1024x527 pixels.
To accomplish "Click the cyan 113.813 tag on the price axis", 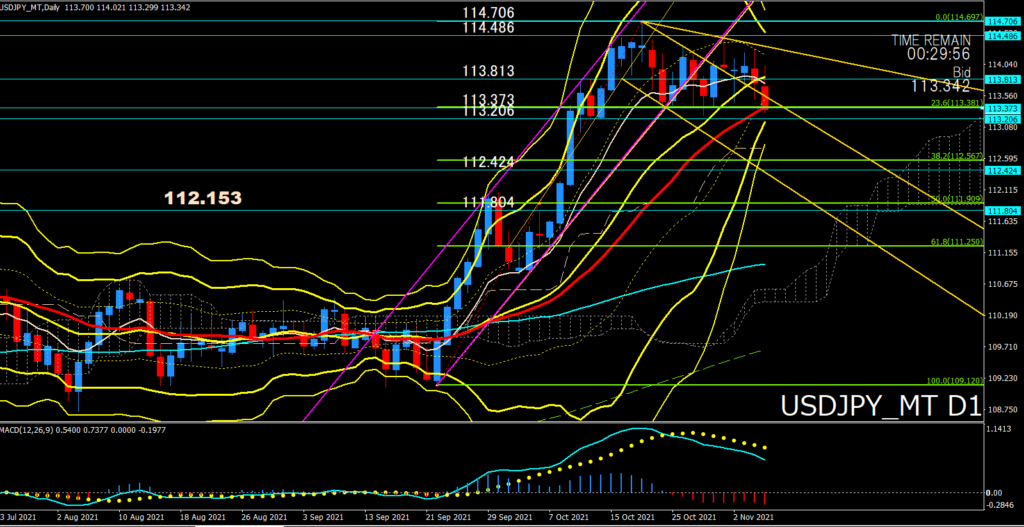I will click(x=1003, y=80).
